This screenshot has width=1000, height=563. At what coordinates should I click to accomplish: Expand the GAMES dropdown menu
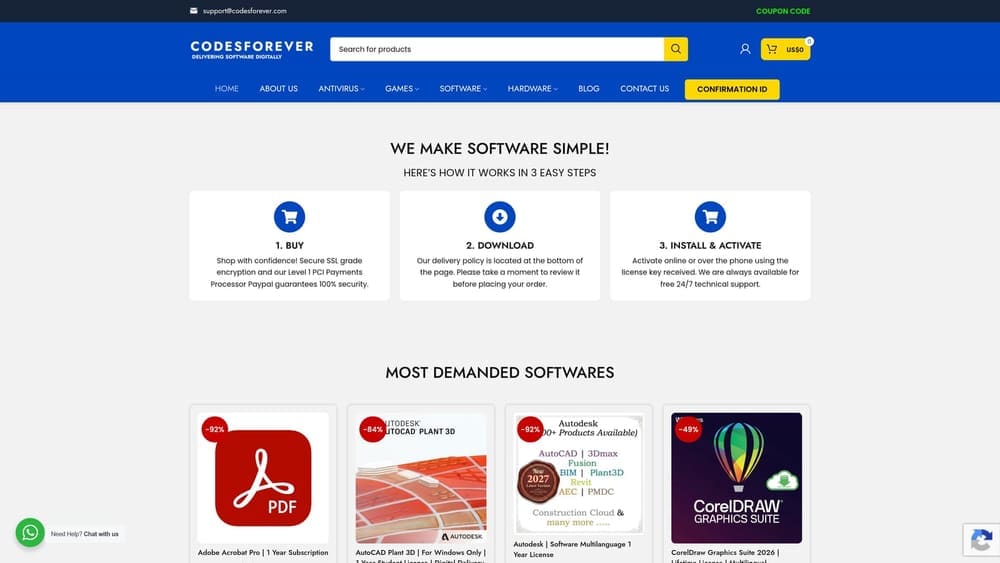click(402, 89)
